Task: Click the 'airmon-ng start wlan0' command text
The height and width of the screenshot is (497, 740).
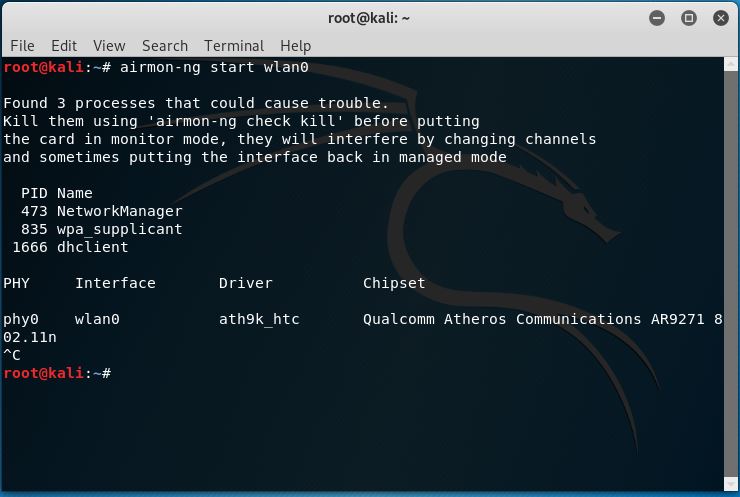Action: (214, 67)
